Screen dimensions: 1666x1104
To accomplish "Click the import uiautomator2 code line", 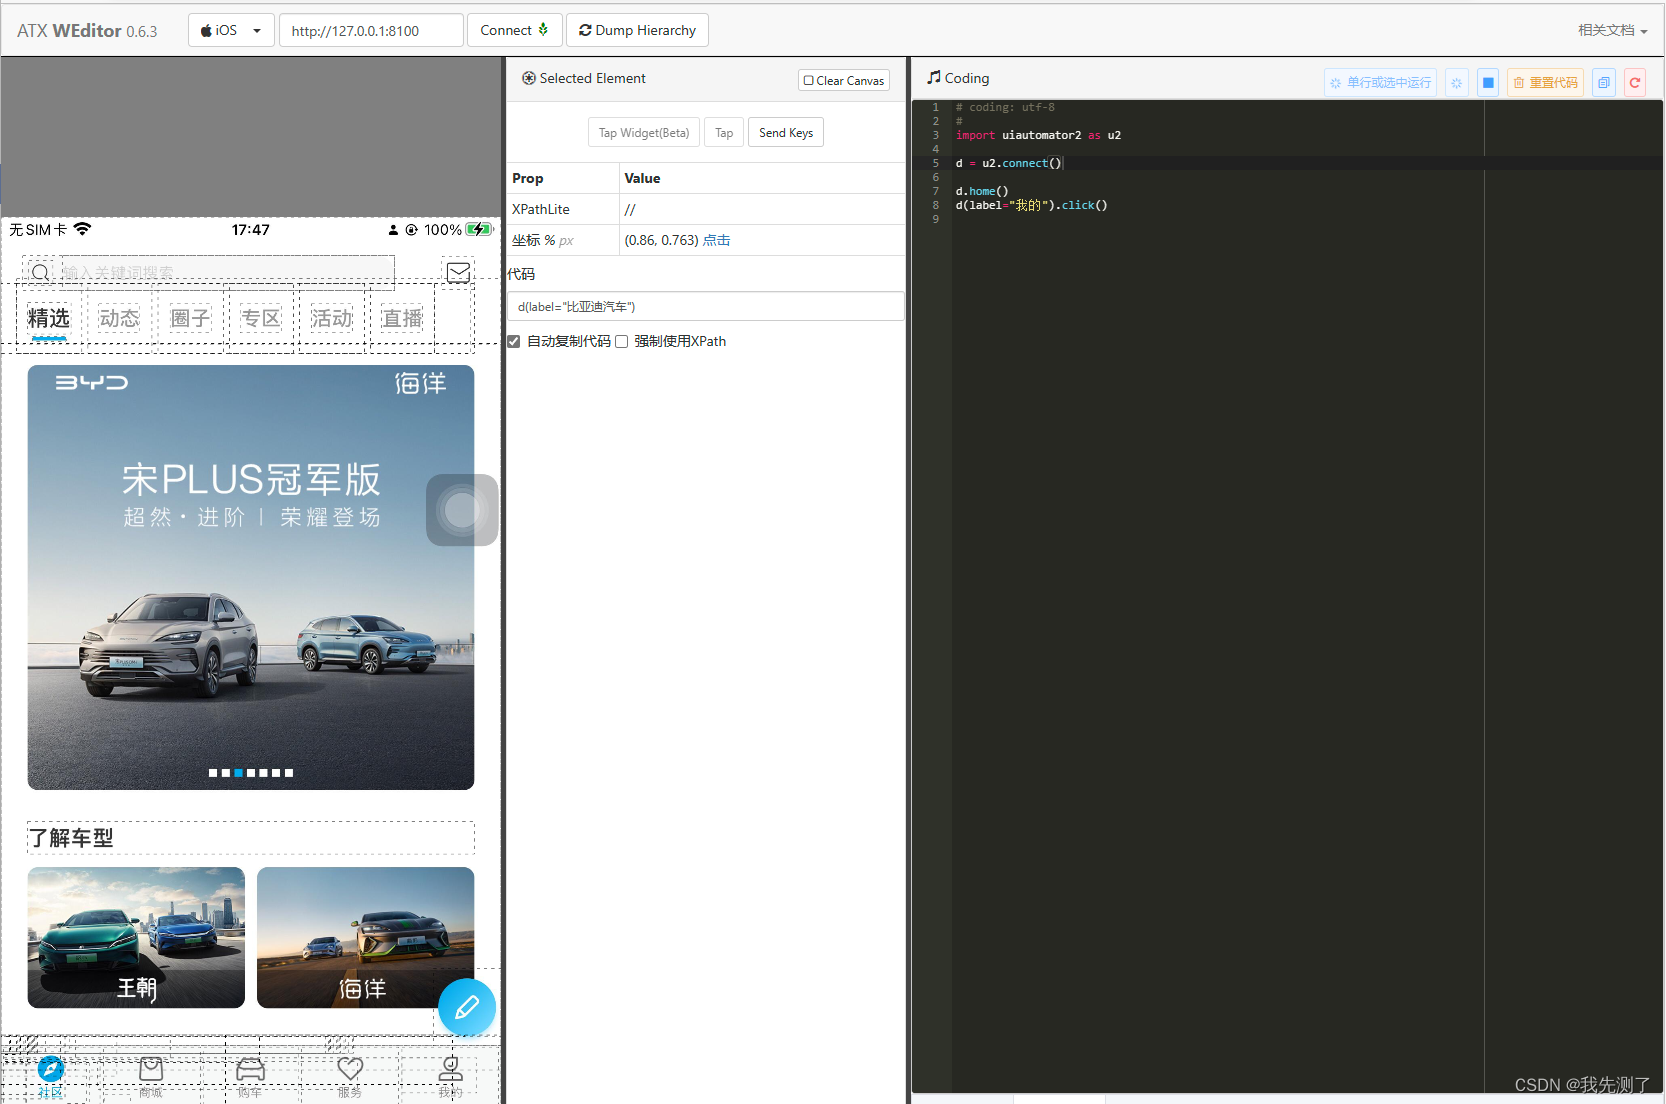I will tap(1038, 135).
